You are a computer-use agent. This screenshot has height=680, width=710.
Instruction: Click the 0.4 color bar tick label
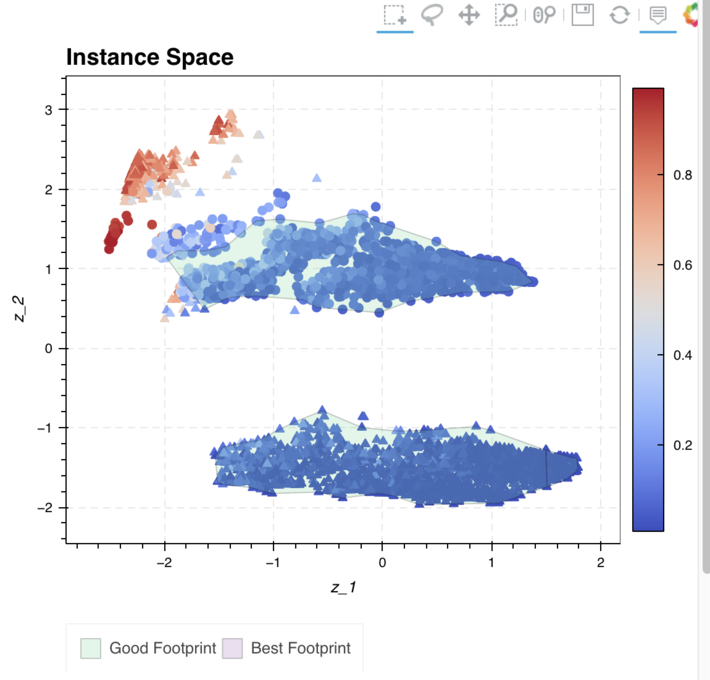click(x=682, y=355)
